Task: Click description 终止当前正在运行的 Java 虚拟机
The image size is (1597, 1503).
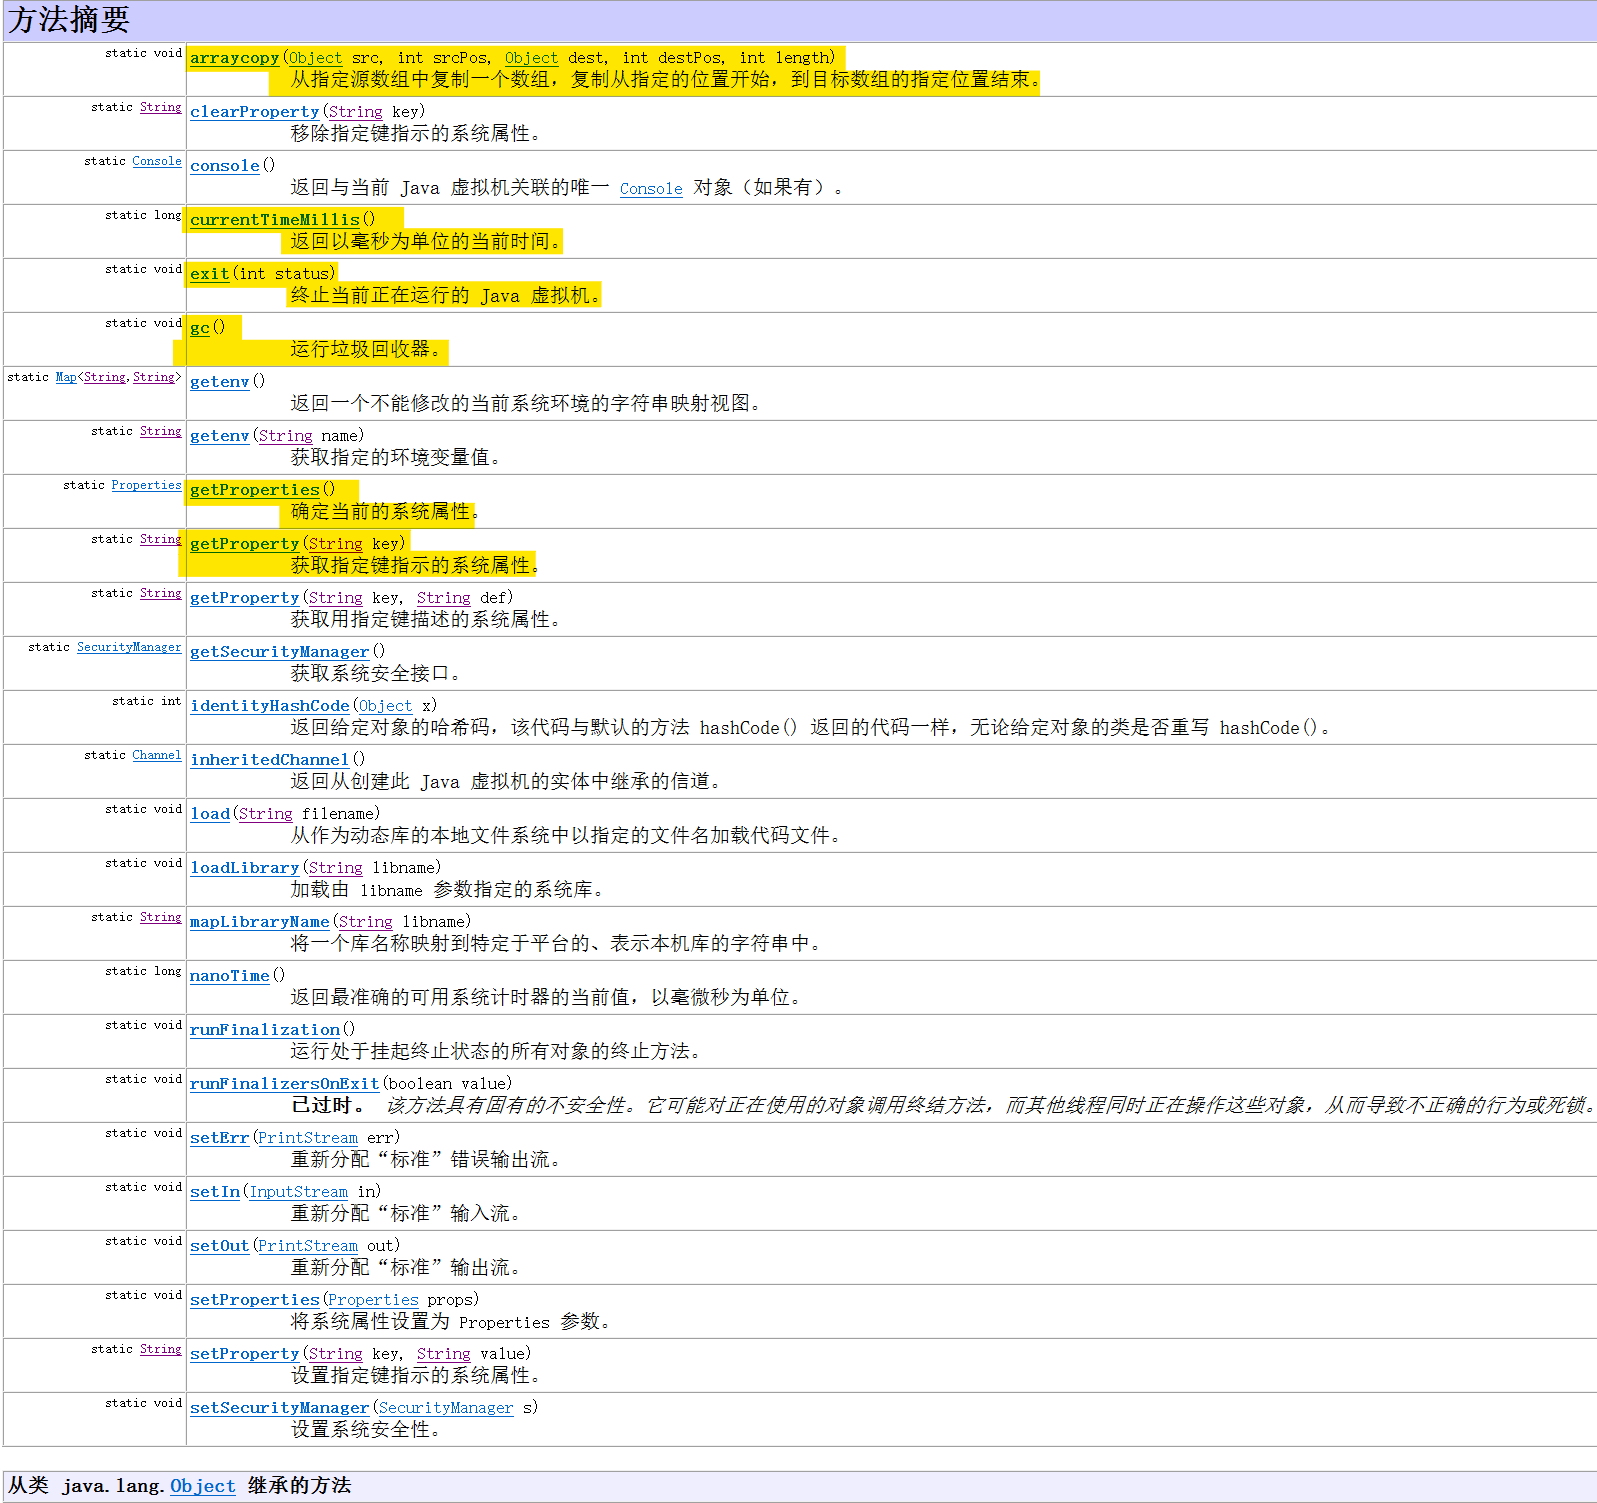Action: pos(445,295)
